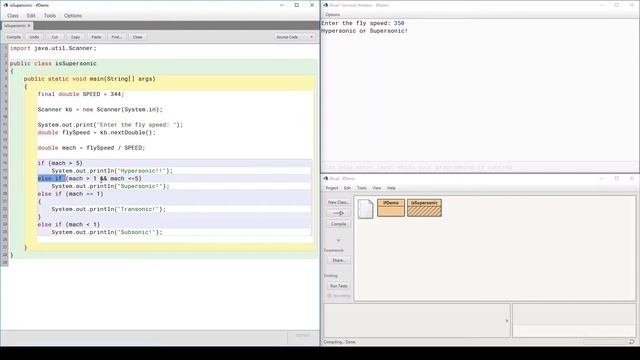Click the Find... button
This screenshot has height=360, width=640.
coord(117,37)
